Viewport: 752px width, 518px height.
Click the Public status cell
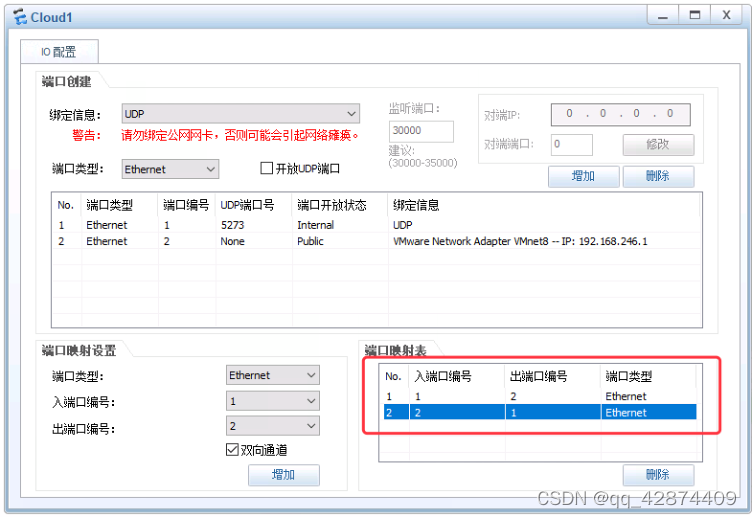(310, 241)
